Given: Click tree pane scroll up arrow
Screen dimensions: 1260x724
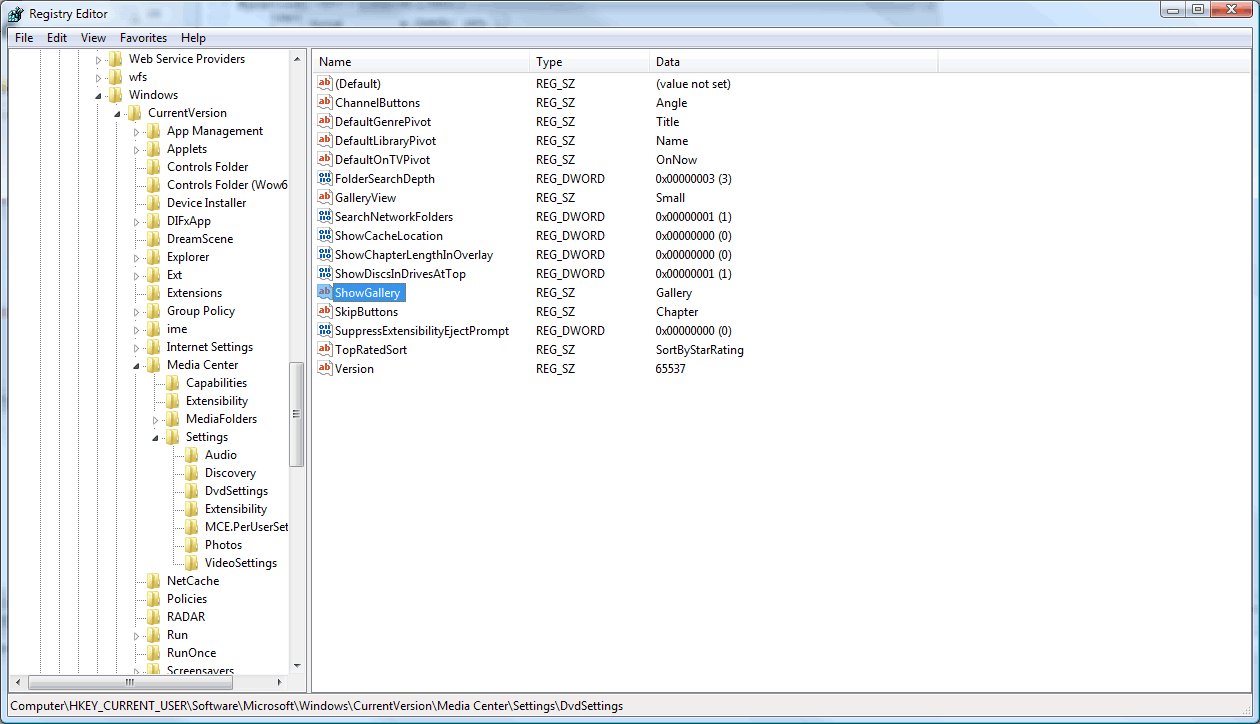Looking at the screenshot, I should [x=297, y=59].
